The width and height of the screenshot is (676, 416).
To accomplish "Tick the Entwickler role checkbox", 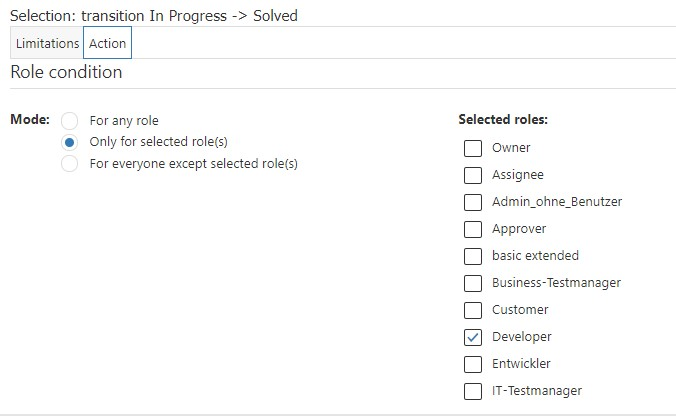I will [473, 364].
